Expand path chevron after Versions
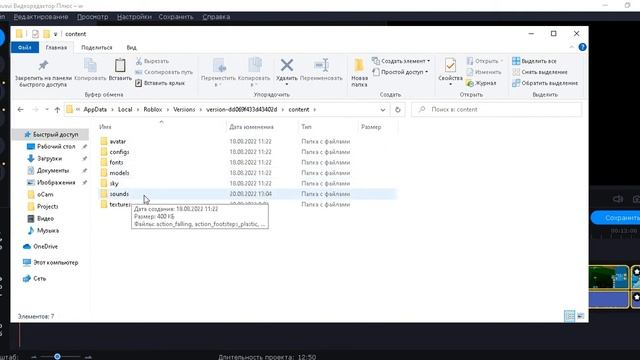This screenshot has height=360, width=640. coord(201,109)
